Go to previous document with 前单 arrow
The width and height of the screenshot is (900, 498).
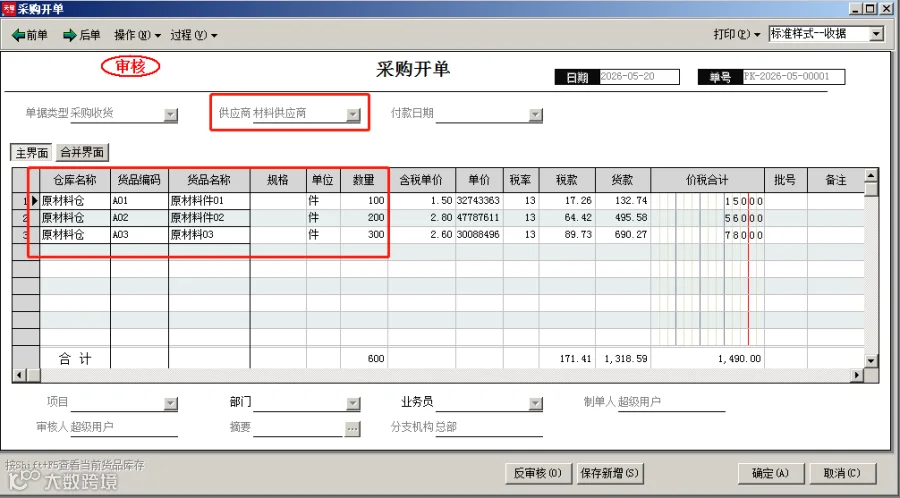(30, 35)
